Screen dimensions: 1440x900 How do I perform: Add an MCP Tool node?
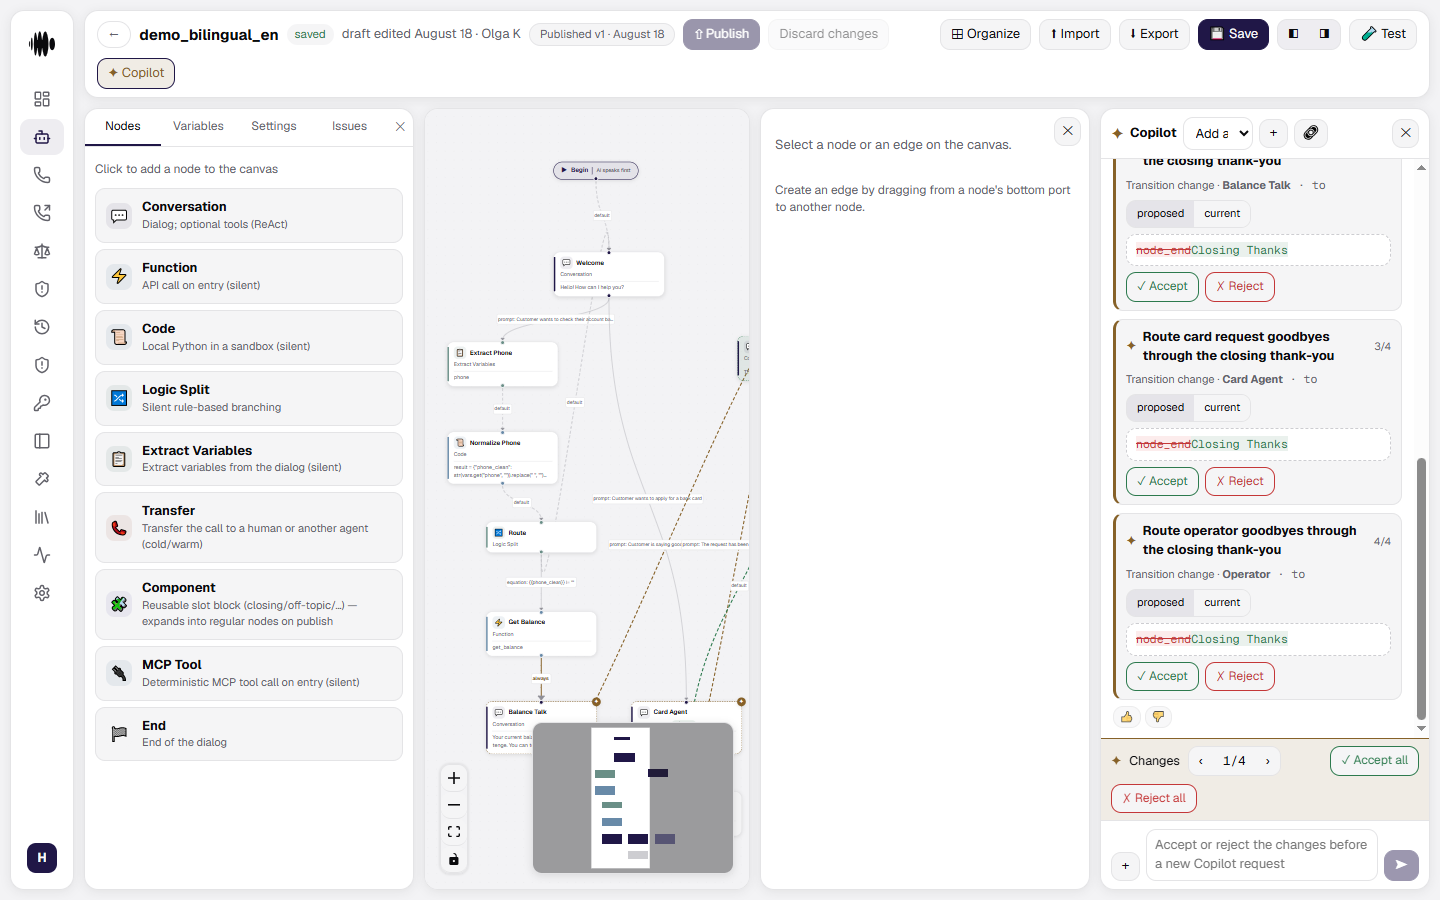249,673
